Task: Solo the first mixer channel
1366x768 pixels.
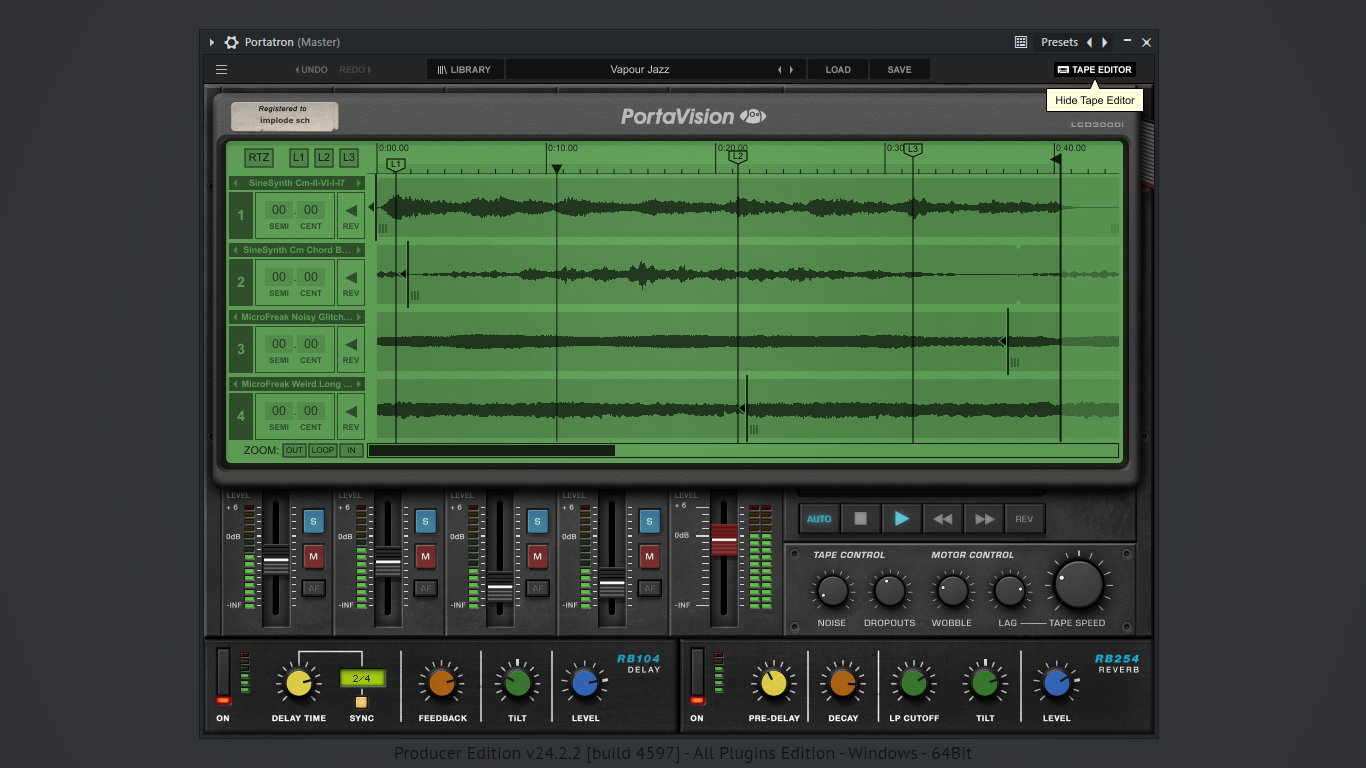Action: tap(314, 521)
